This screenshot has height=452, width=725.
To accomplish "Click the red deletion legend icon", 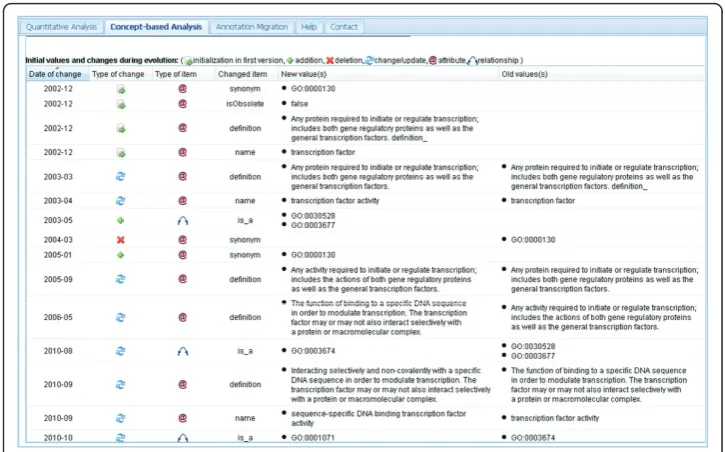I will pos(330,61).
